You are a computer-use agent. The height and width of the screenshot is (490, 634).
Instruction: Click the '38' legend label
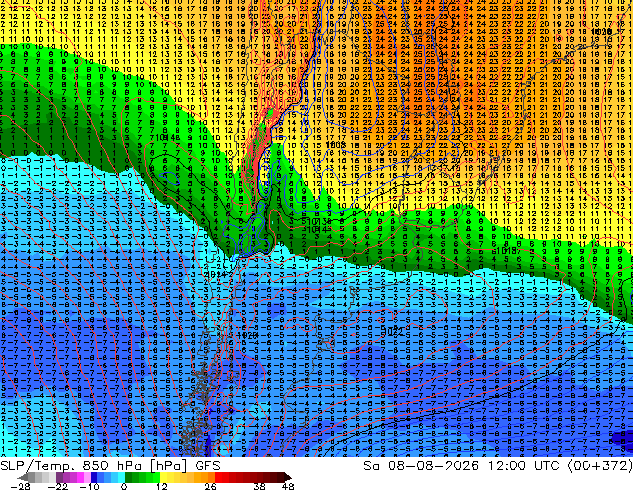[x=260, y=486]
